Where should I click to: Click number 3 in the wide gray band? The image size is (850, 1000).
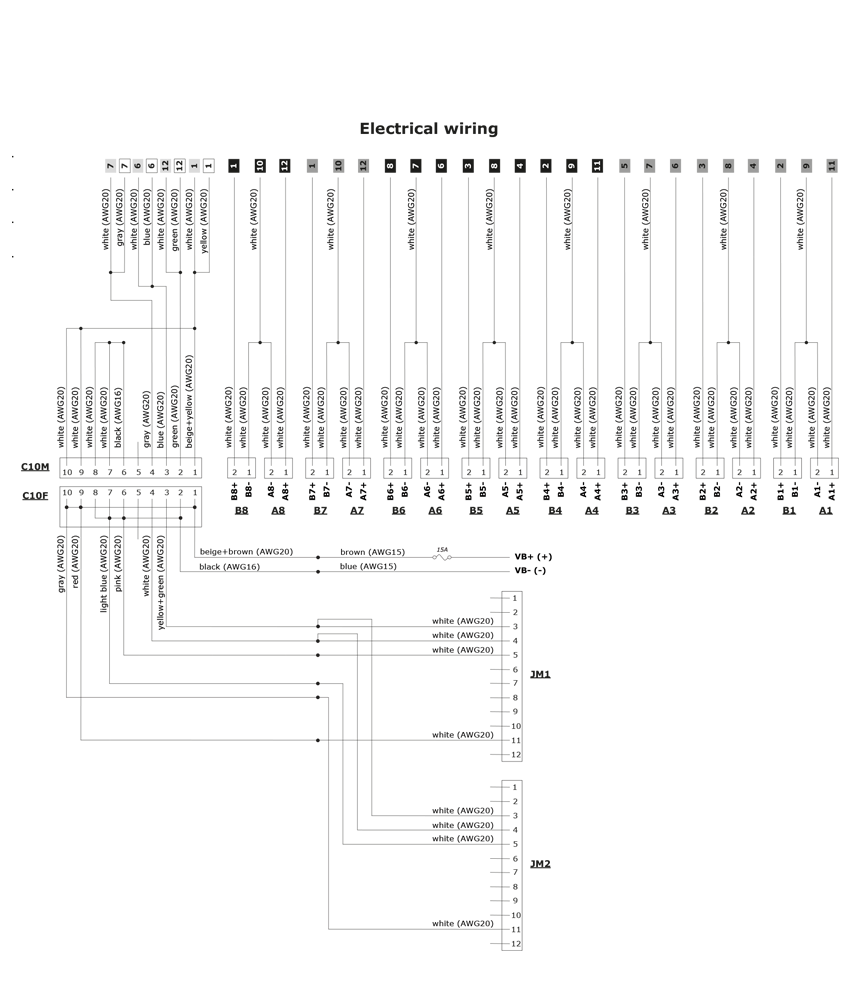(702, 164)
